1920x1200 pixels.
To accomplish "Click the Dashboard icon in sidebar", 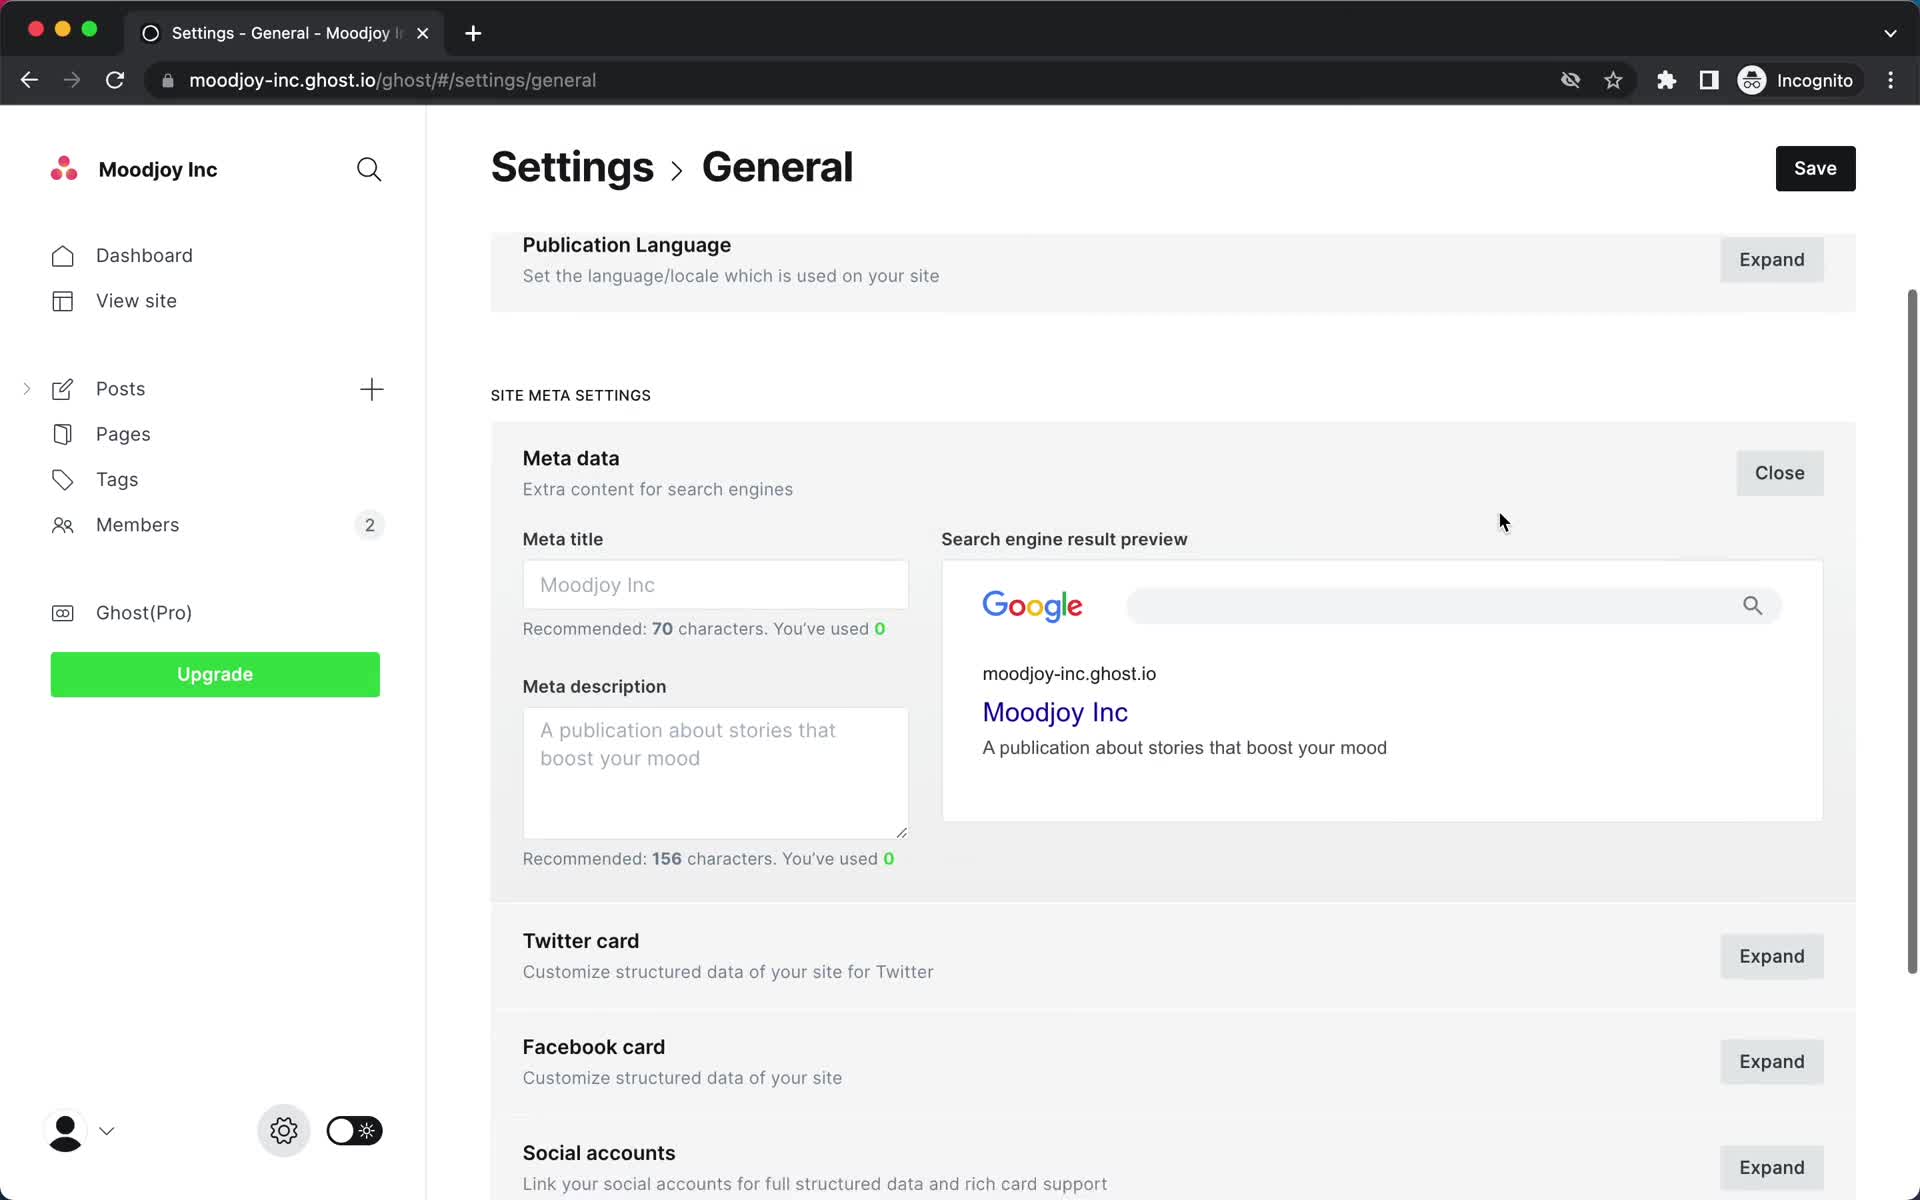I will coord(62,256).
